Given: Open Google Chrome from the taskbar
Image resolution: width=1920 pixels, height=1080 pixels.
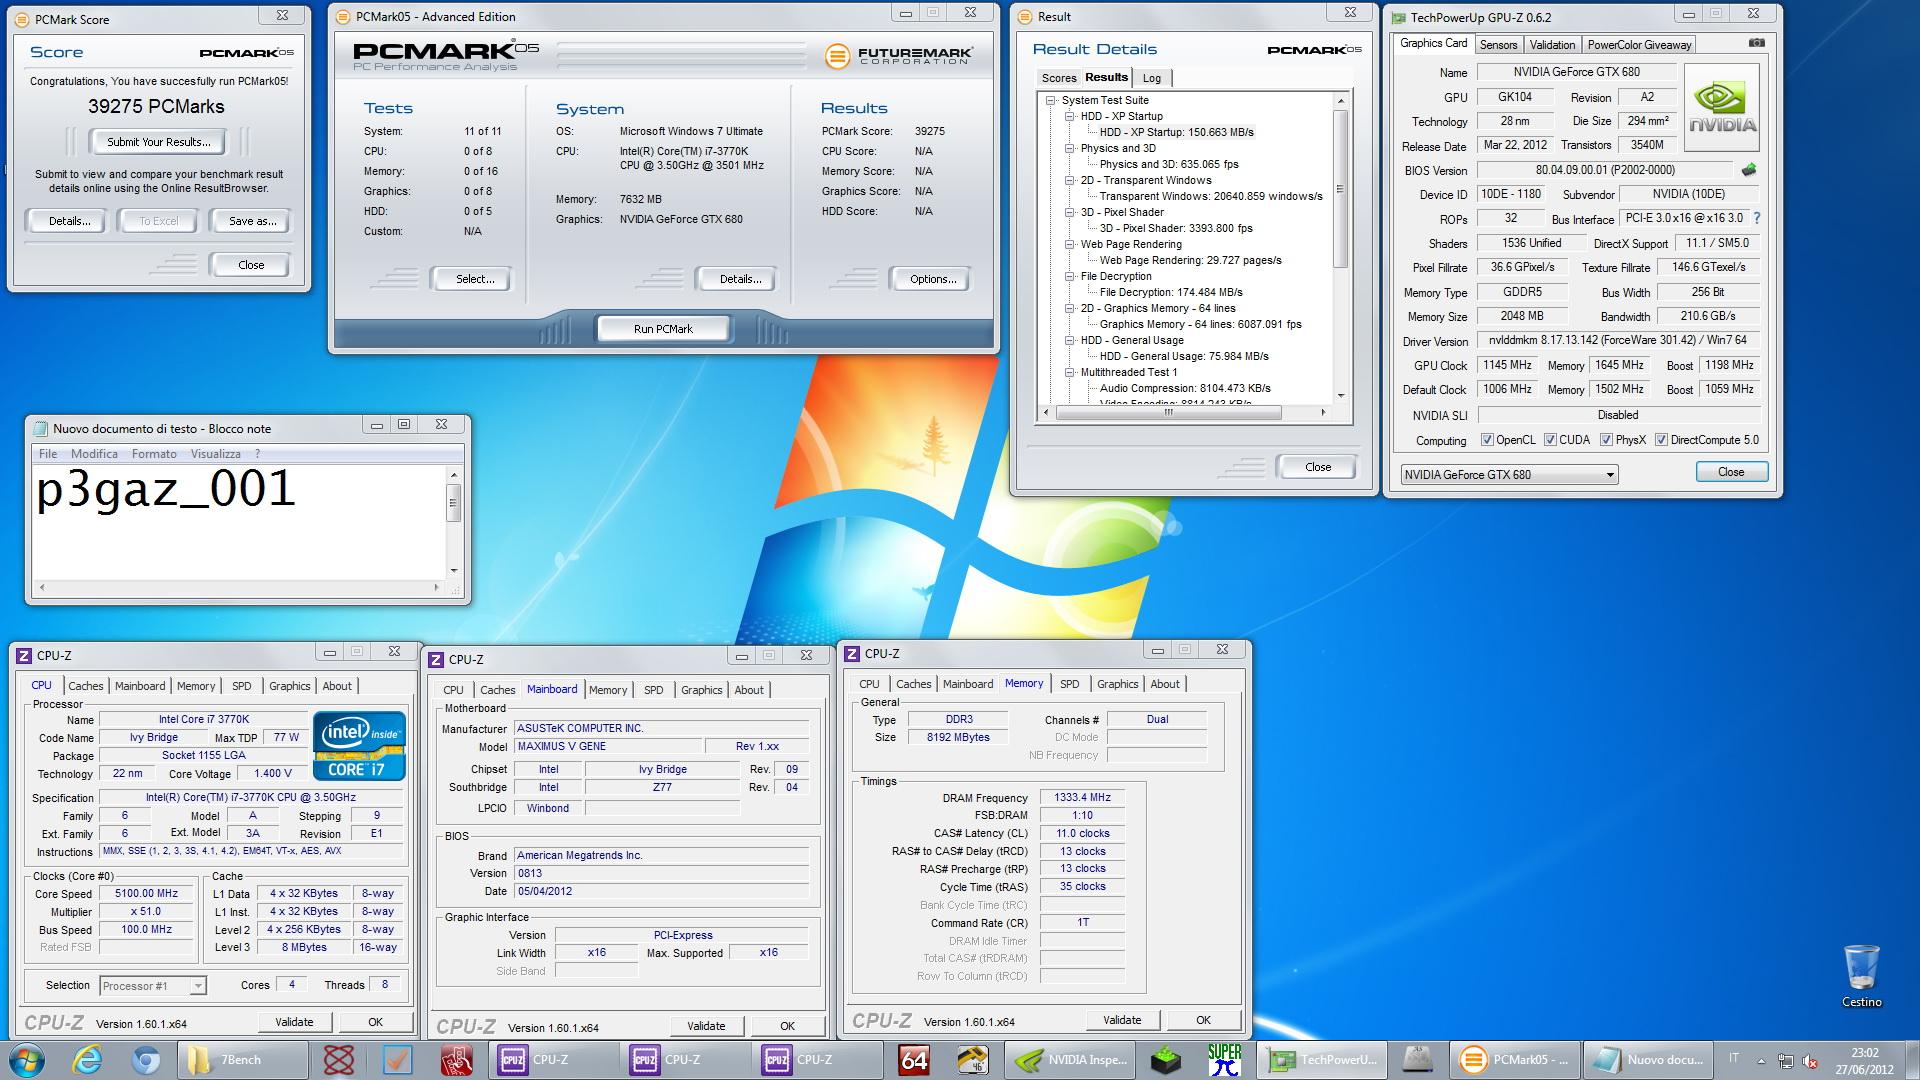Looking at the screenshot, I should click(146, 1060).
